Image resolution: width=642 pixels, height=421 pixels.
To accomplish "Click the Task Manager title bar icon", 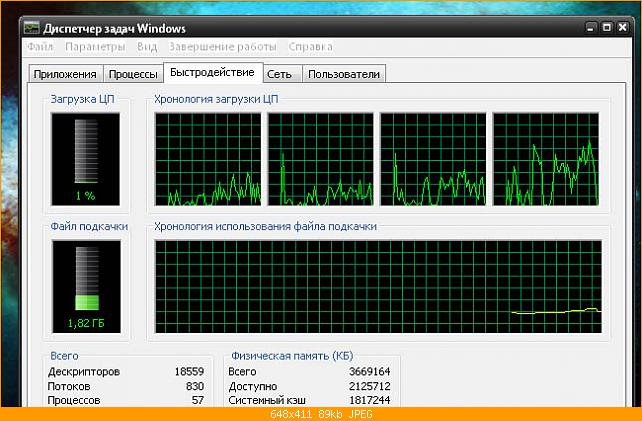I will 31,28.
